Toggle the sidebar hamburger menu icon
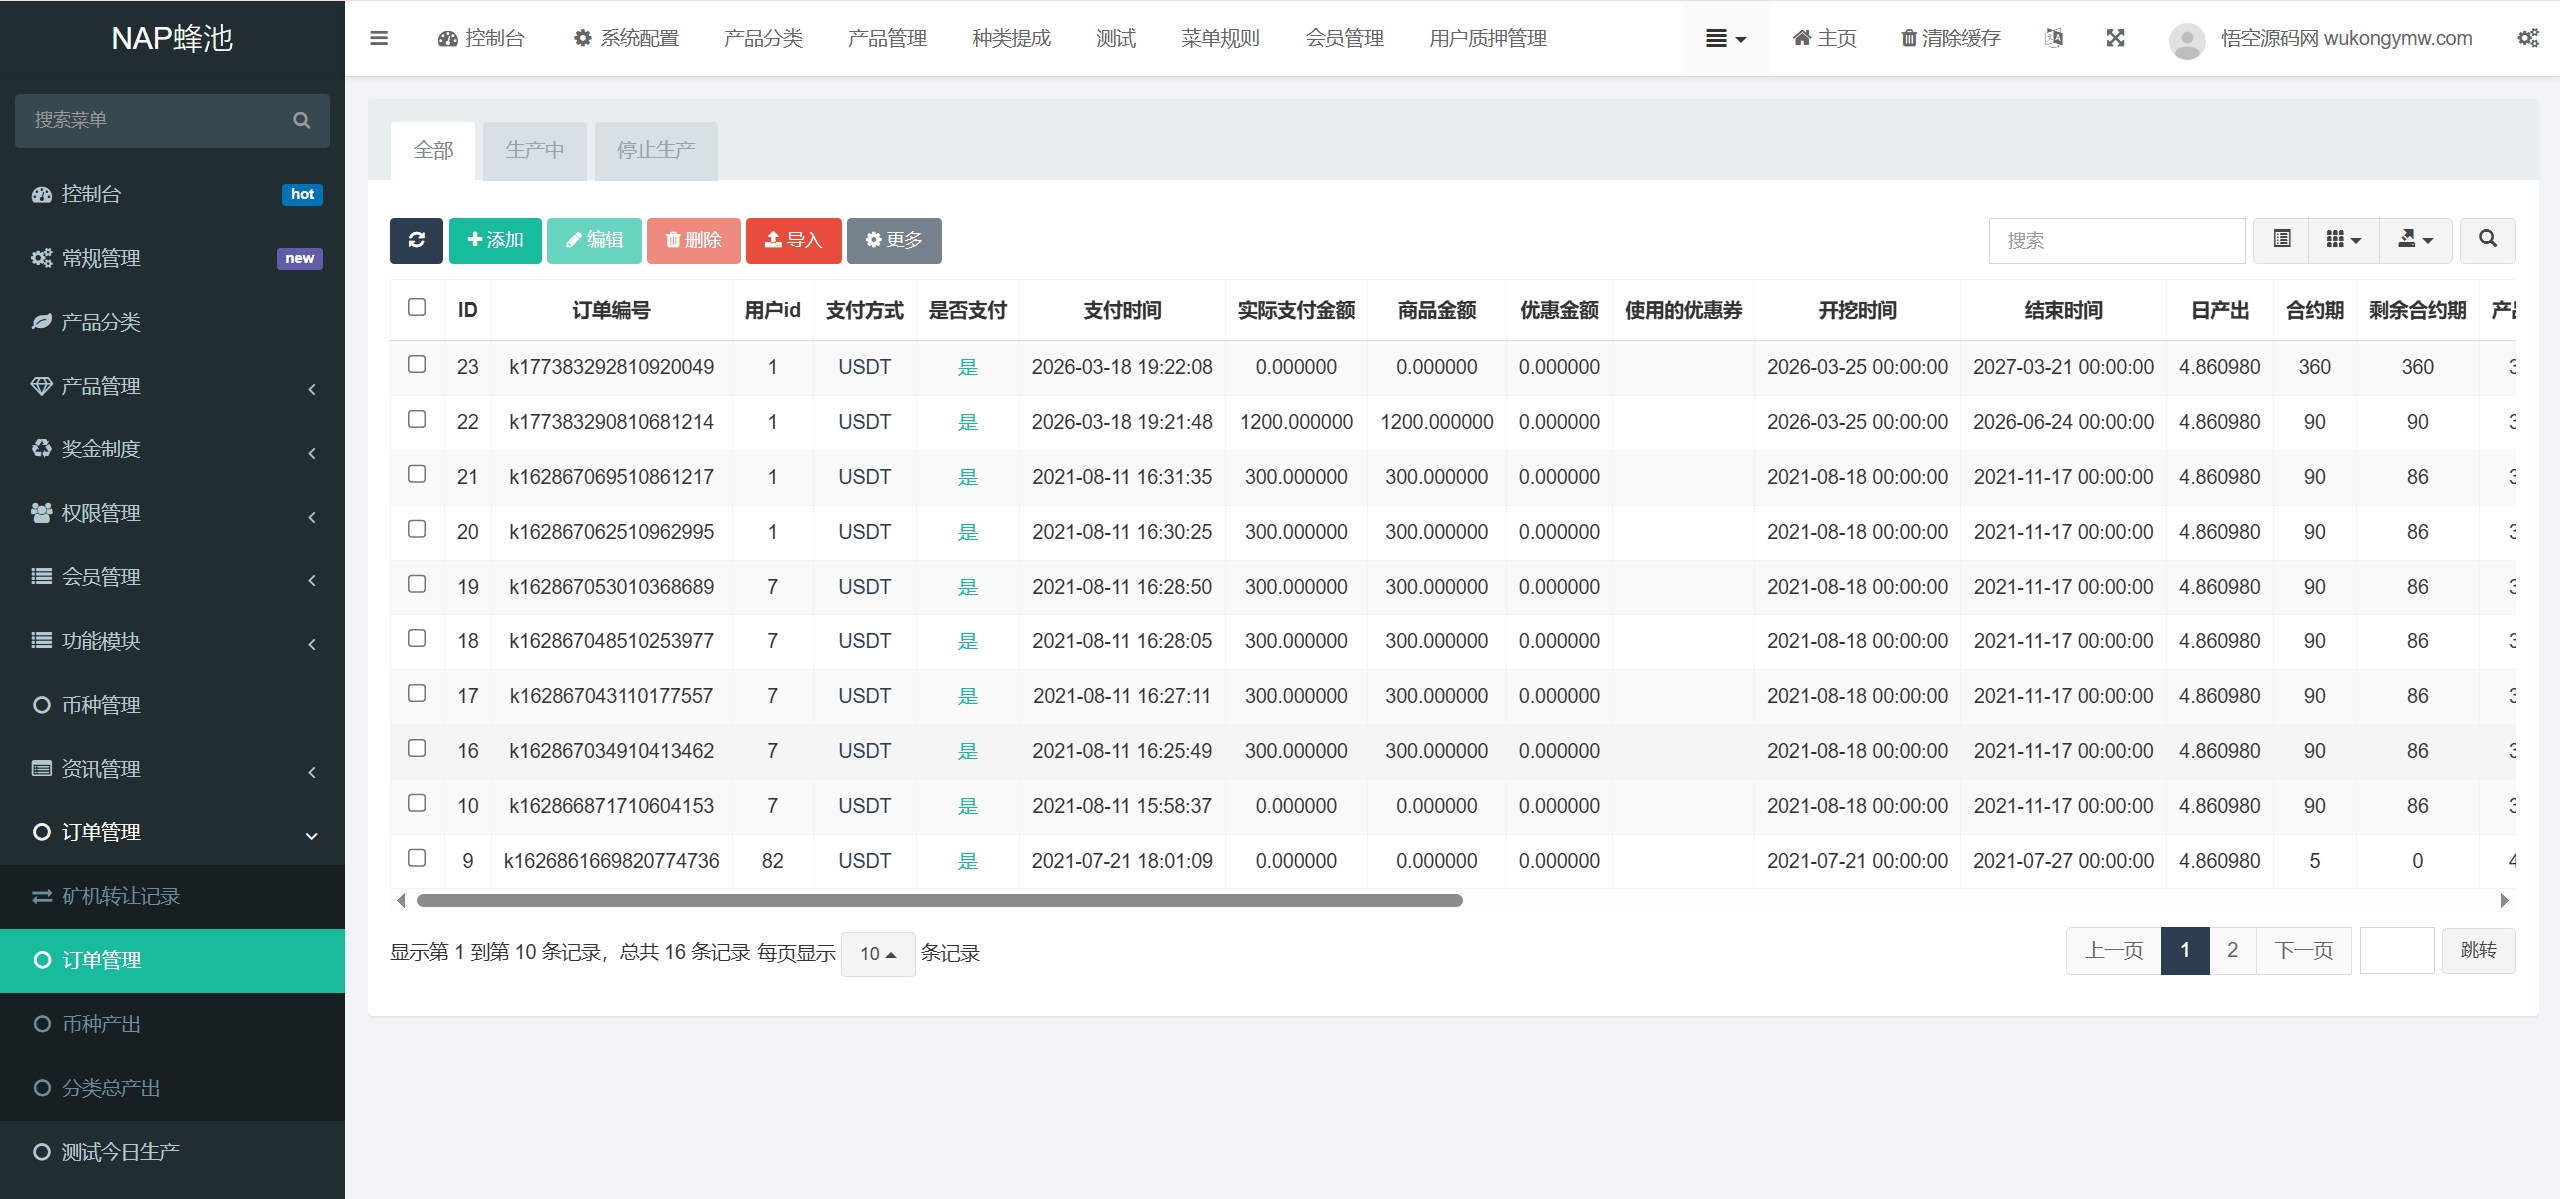Image resolution: width=2560 pixels, height=1199 pixels. [379, 38]
